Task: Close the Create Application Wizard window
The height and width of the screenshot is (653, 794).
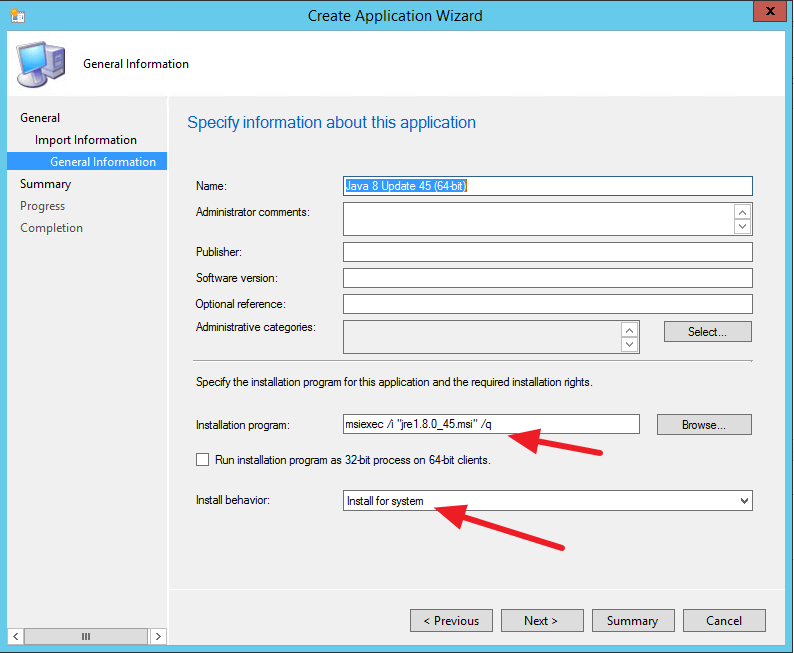Action: [770, 11]
